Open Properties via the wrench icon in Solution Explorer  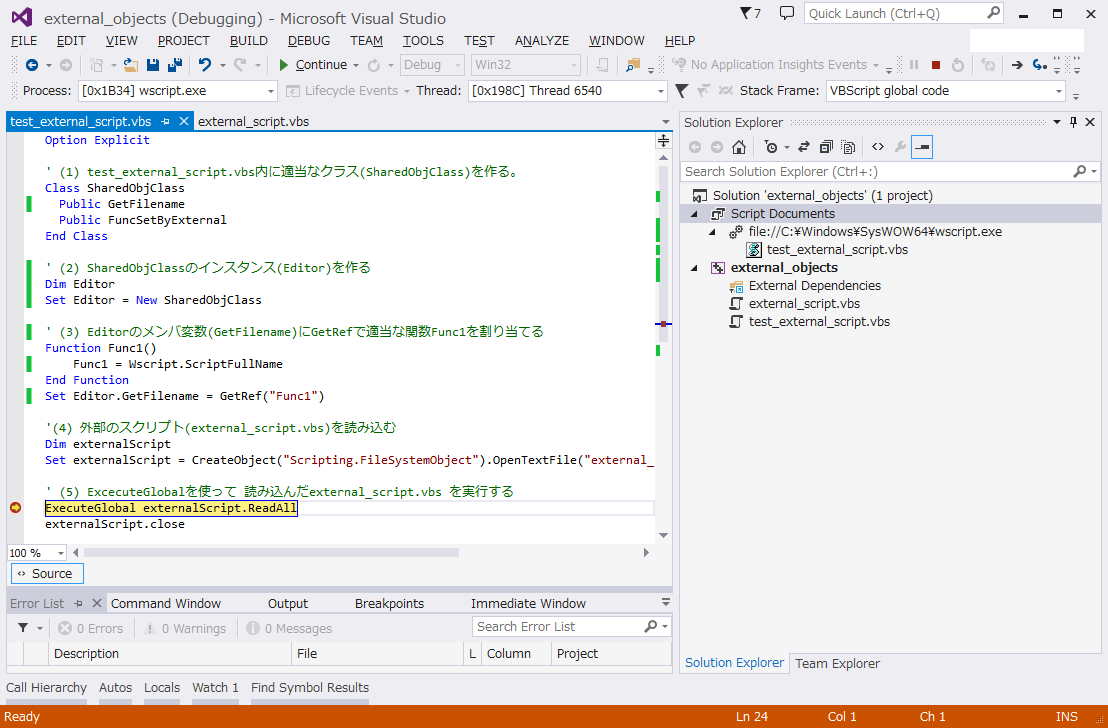click(x=900, y=147)
